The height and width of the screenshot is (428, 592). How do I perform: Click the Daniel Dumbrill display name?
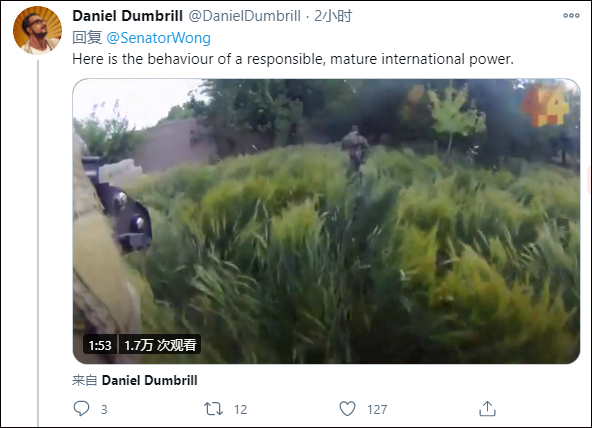click(127, 16)
